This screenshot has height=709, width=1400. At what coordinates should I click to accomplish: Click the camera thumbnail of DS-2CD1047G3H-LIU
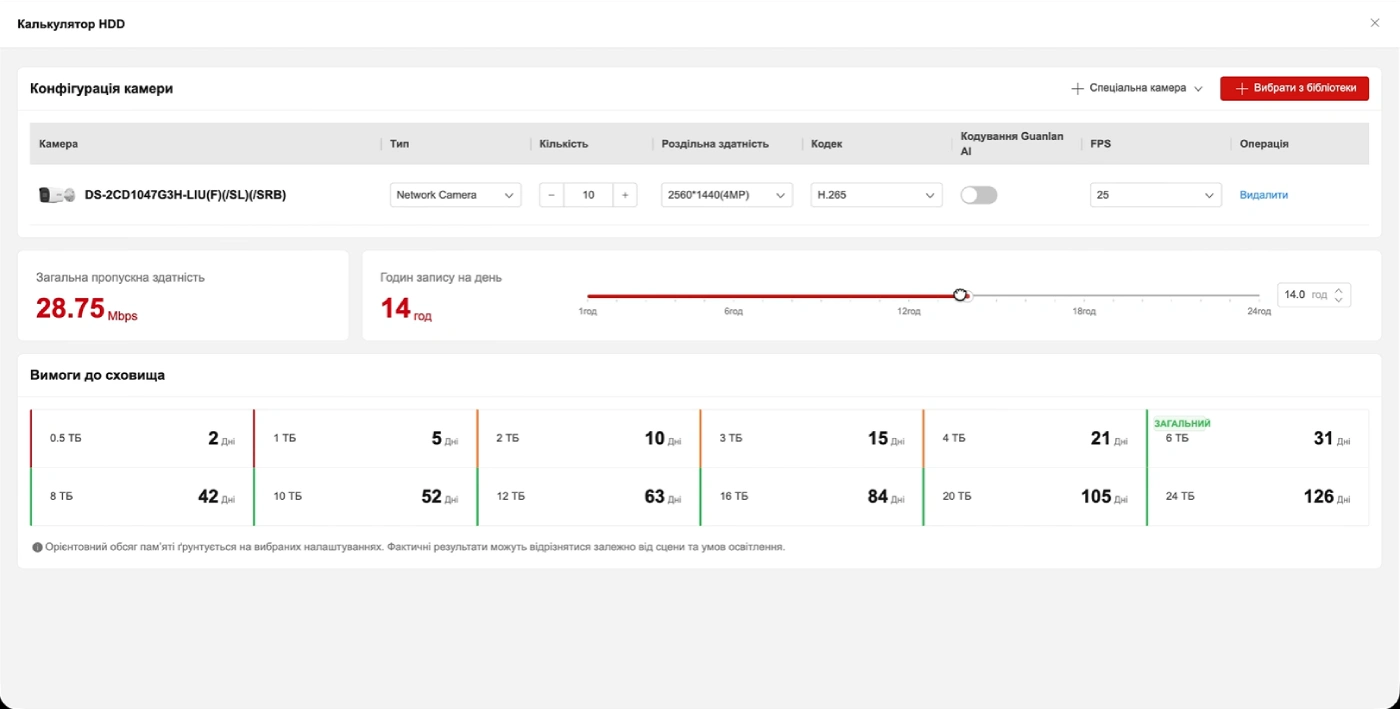[x=57, y=195]
